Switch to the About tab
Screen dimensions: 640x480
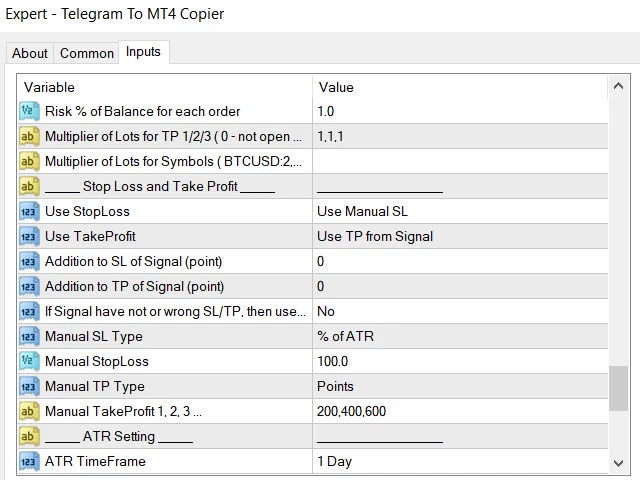[30, 53]
